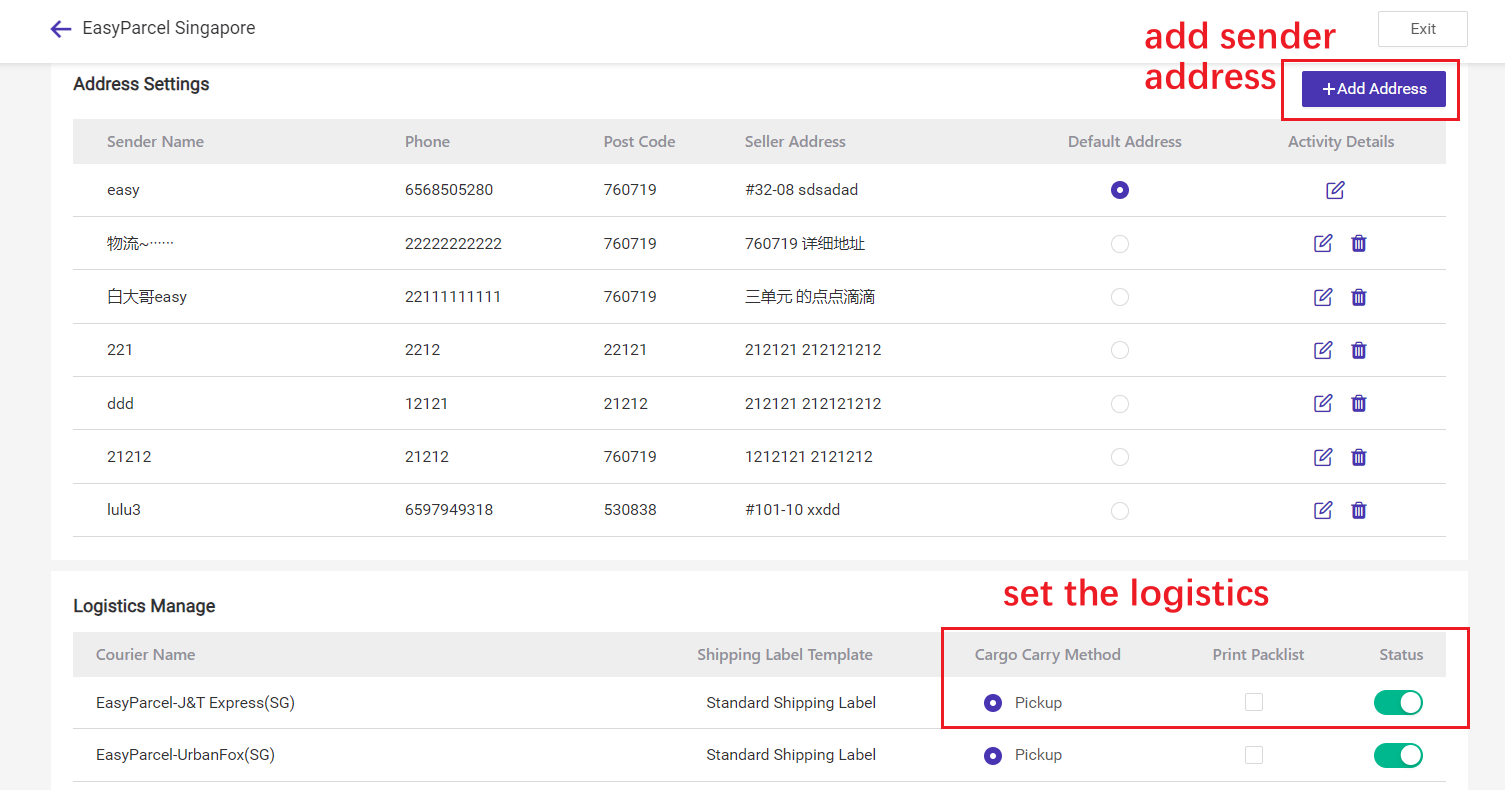Edit the 'easy' sender address
This screenshot has height=790, width=1505.
click(x=1335, y=190)
